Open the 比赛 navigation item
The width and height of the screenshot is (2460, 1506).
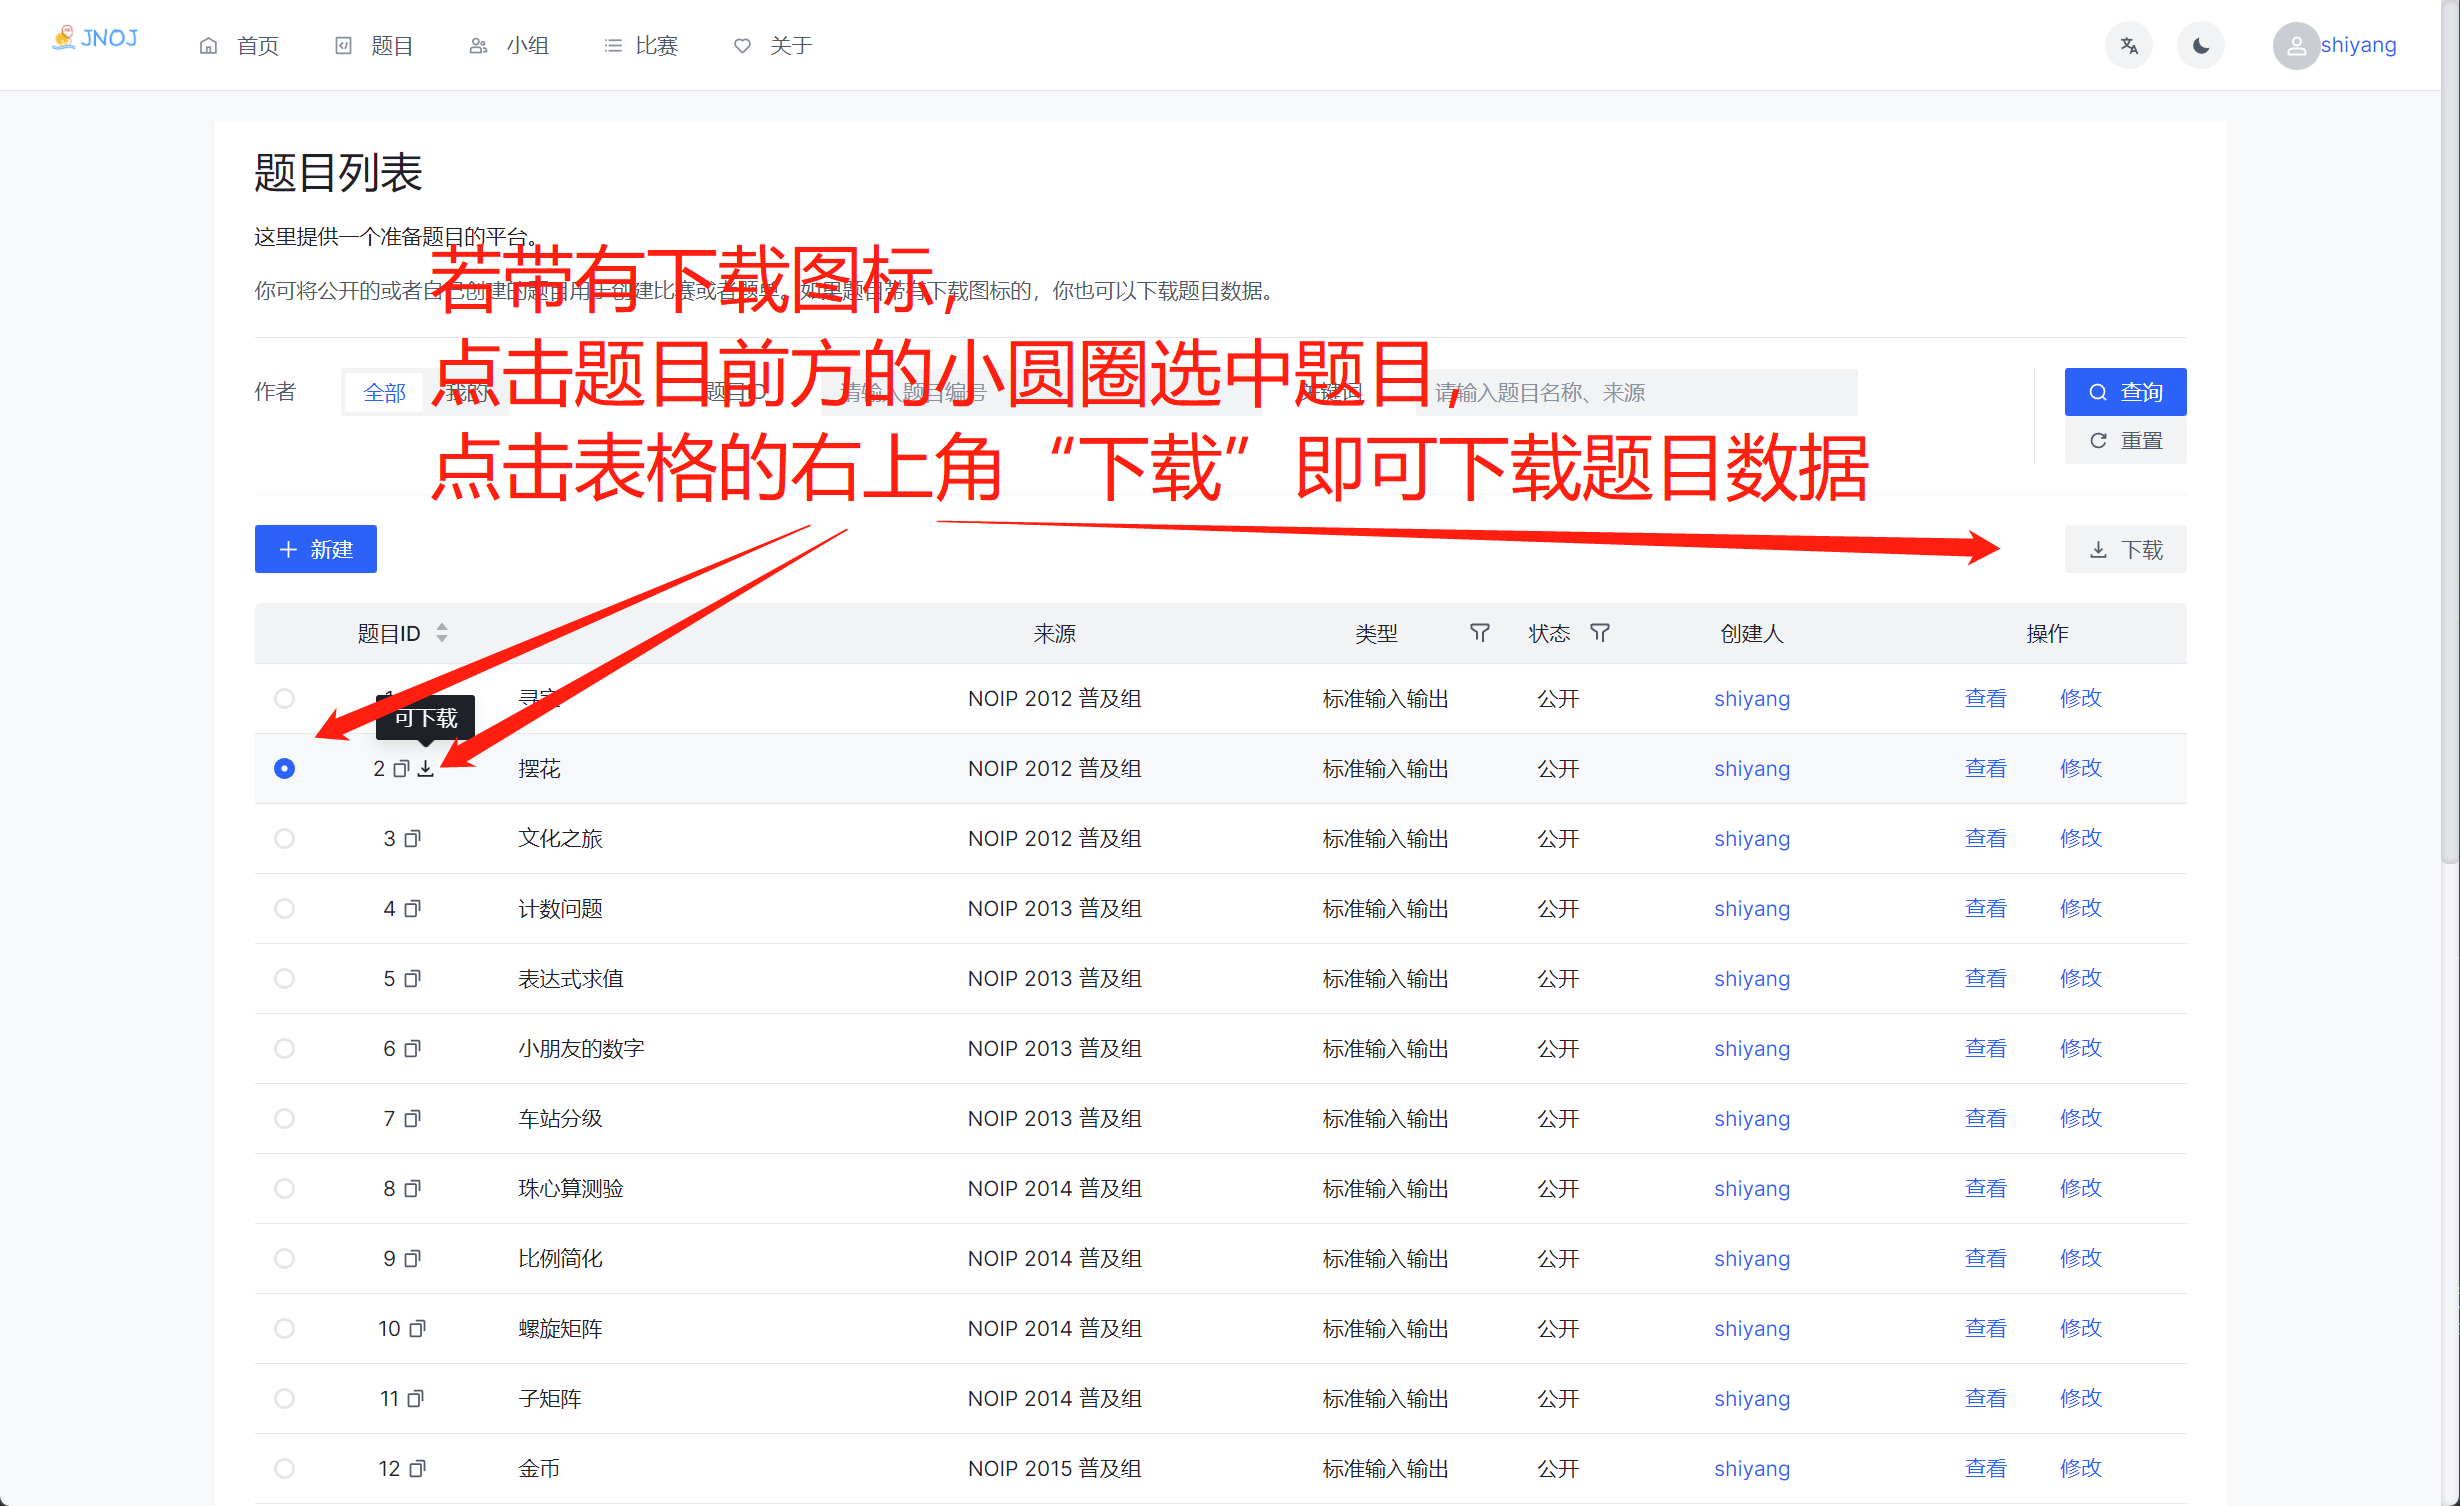pos(641,46)
